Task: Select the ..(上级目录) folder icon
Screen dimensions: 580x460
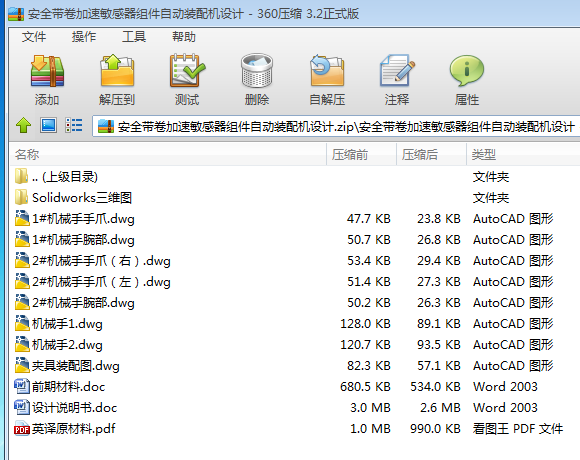Action: (x=21, y=176)
